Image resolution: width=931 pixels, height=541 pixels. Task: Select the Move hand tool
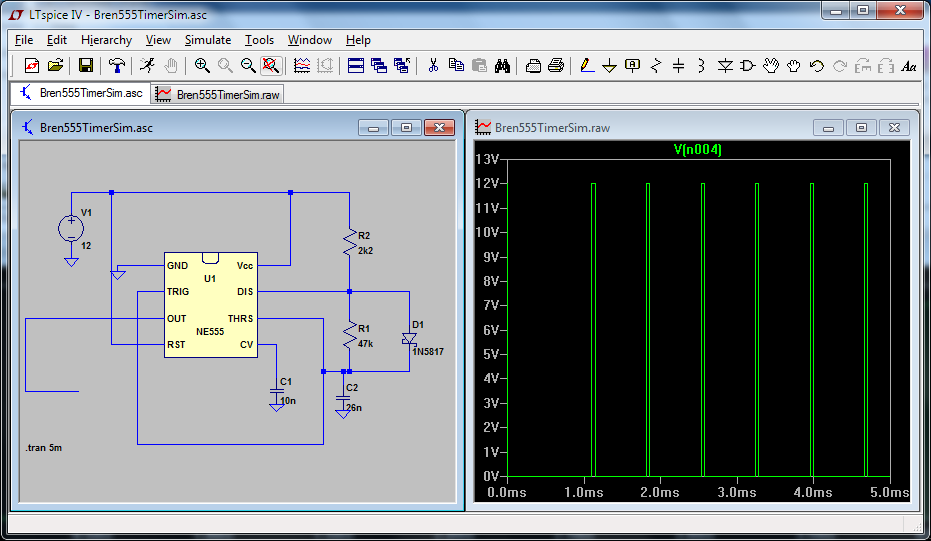pyautogui.click(x=771, y=65)
